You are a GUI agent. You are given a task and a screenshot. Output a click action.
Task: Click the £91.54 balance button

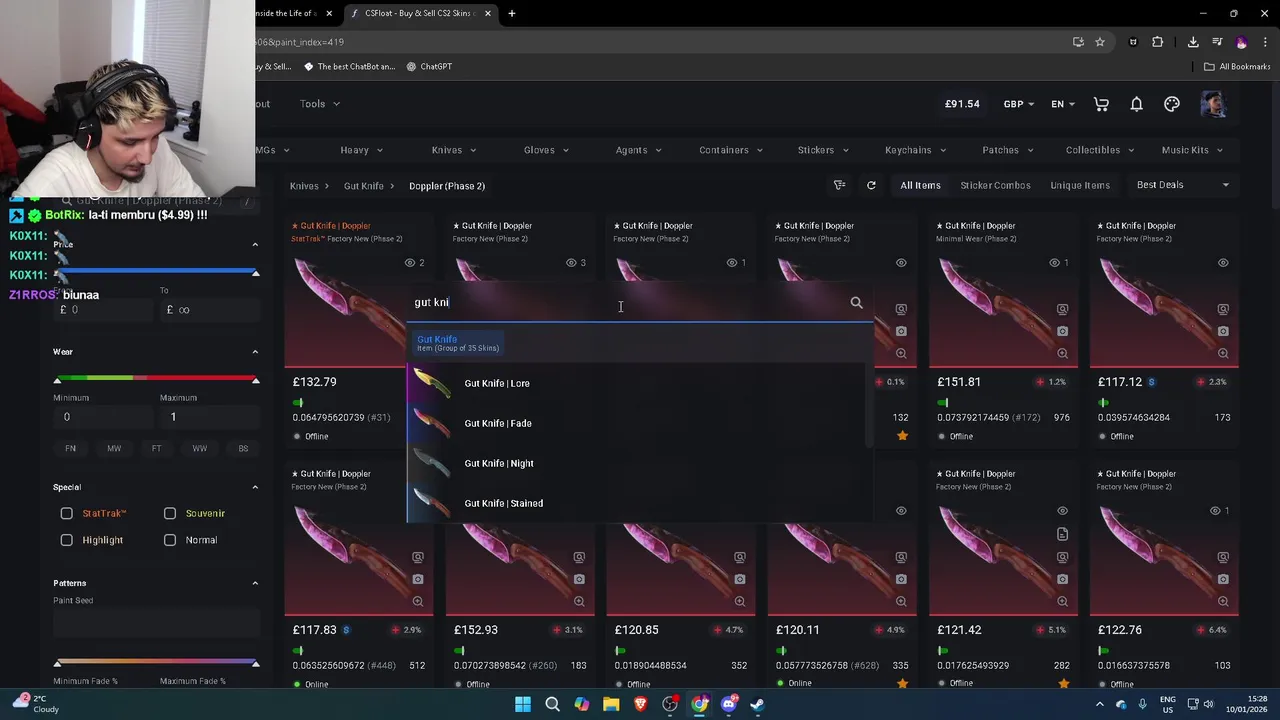coord(962,104)
